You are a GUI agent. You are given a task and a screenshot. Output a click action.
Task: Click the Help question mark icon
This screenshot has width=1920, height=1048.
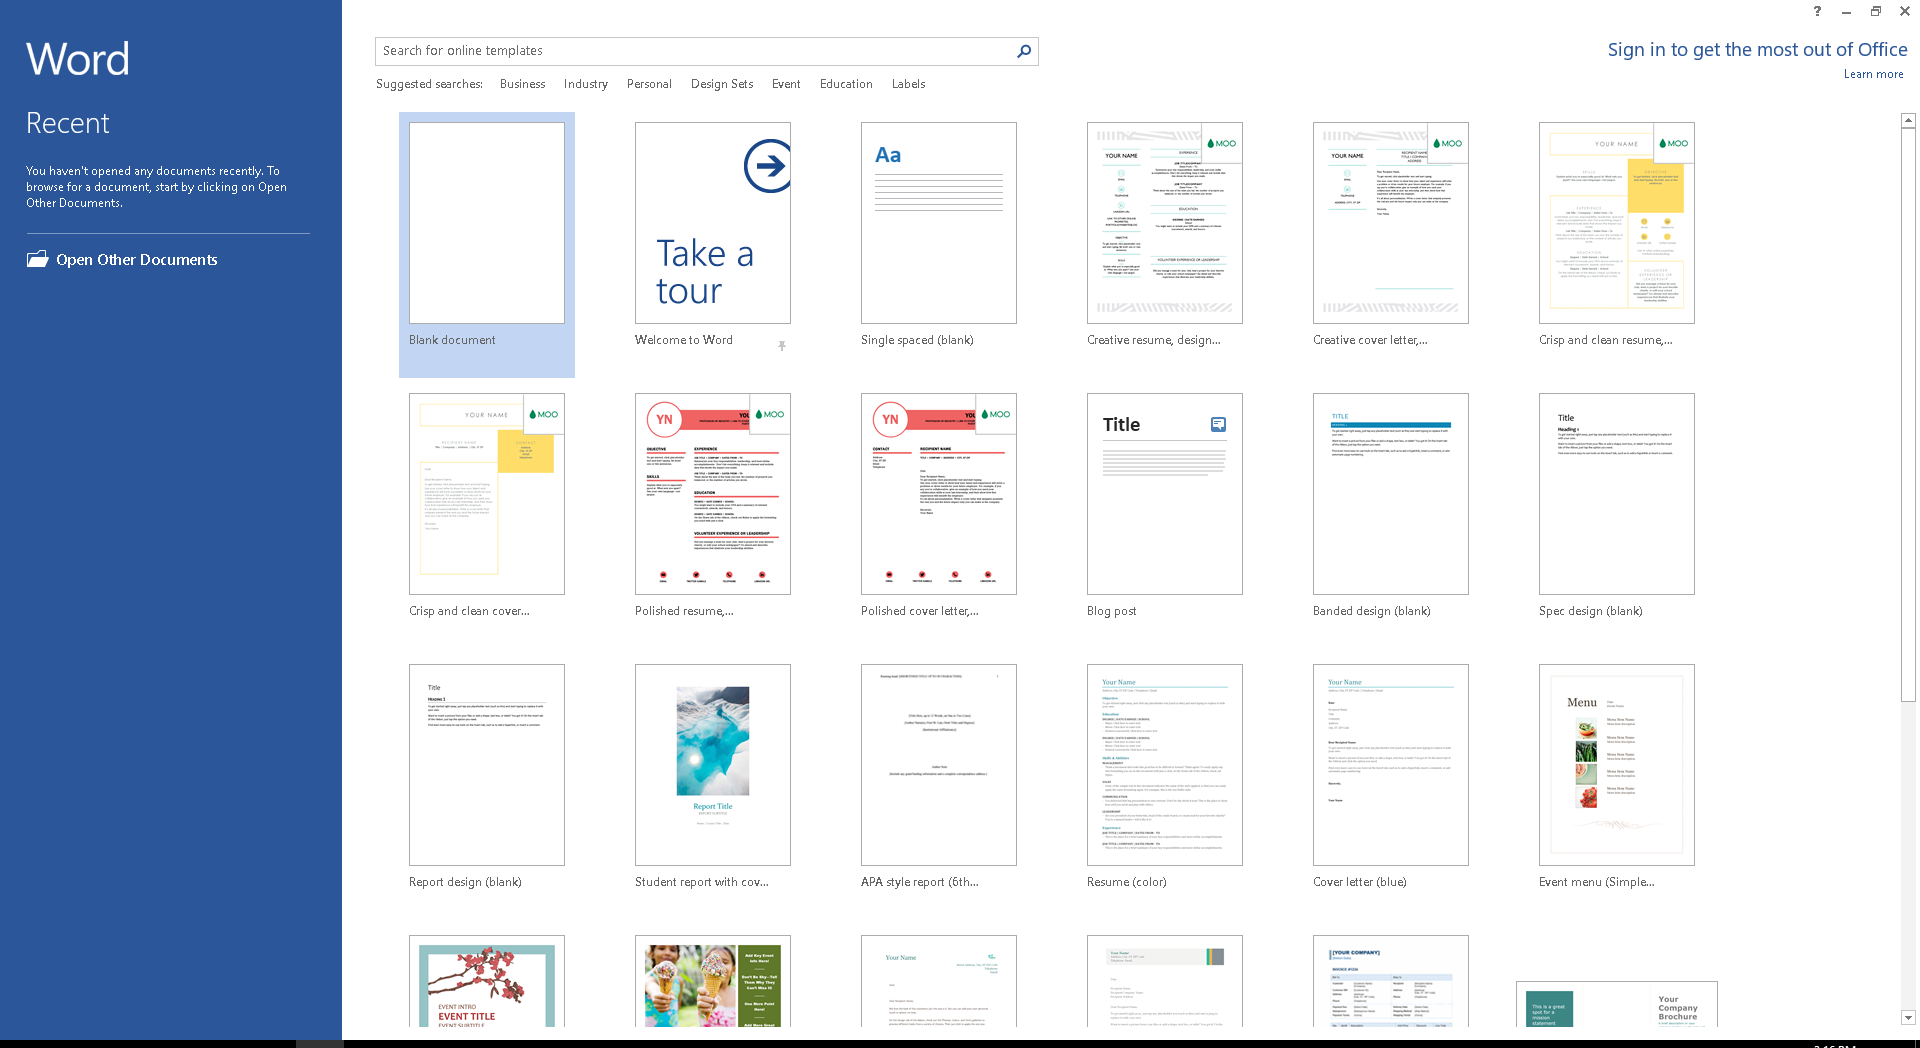pyautogui.click(x=1817, y=12)
